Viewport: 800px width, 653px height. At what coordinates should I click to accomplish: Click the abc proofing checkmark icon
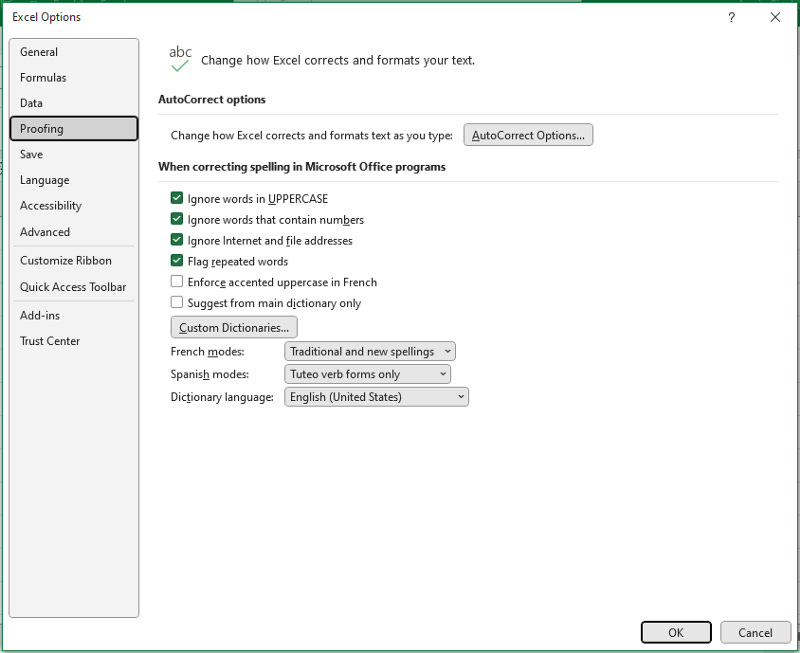click(180, 59)
